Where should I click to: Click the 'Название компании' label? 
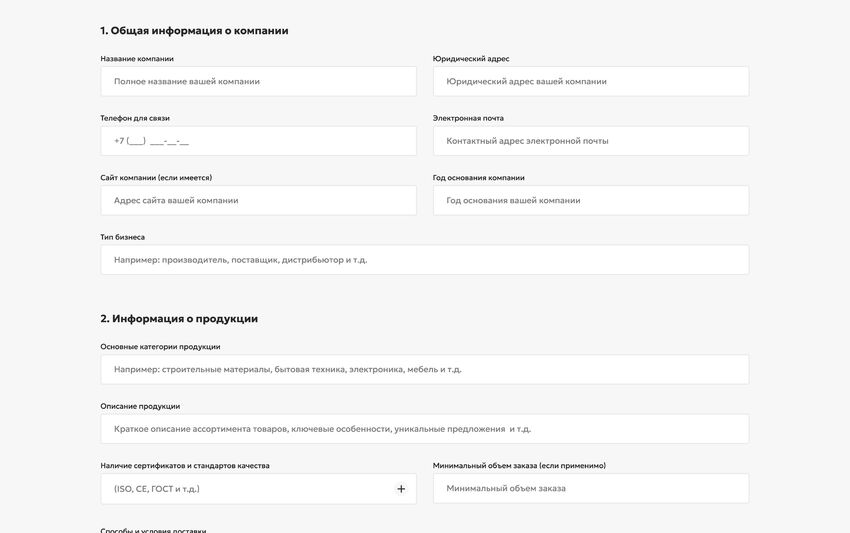(x=137, y=59)
